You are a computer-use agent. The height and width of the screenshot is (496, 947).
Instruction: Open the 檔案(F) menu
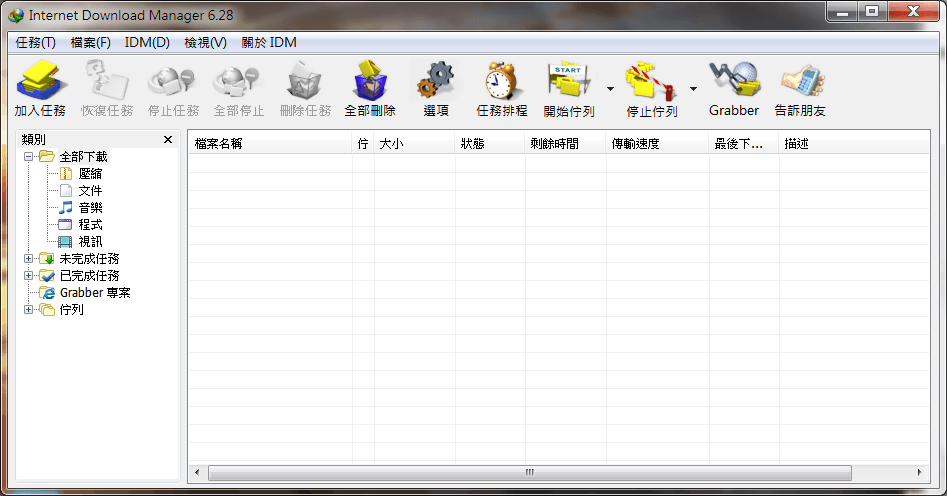tap(91, 42)
